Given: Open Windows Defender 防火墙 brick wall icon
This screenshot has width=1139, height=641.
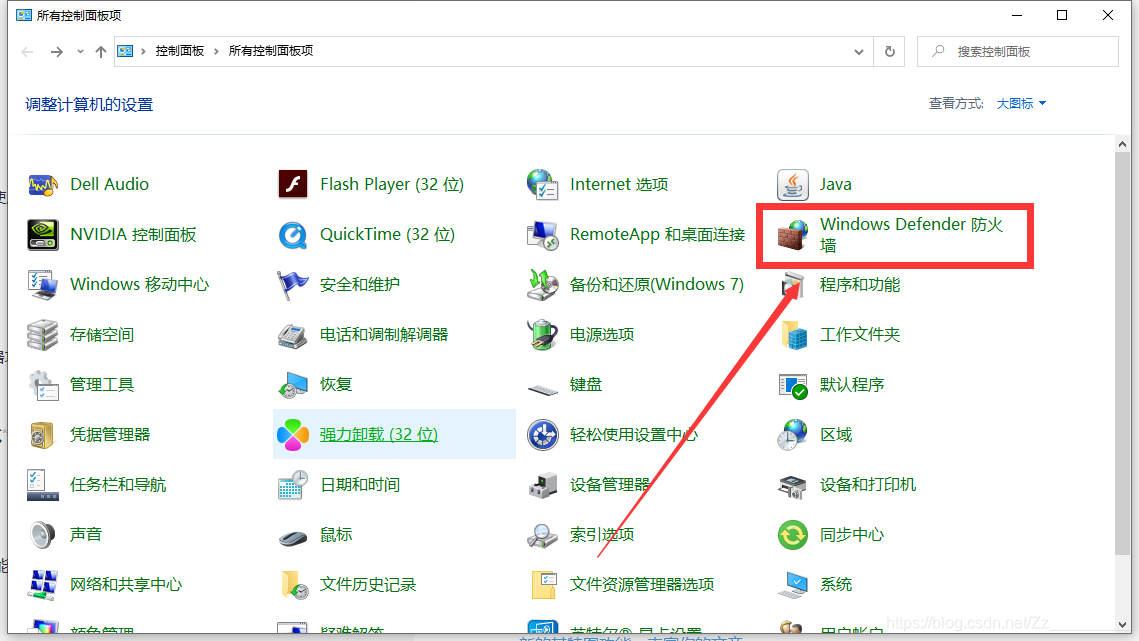Looking at the screenshot, I should 793,235.
